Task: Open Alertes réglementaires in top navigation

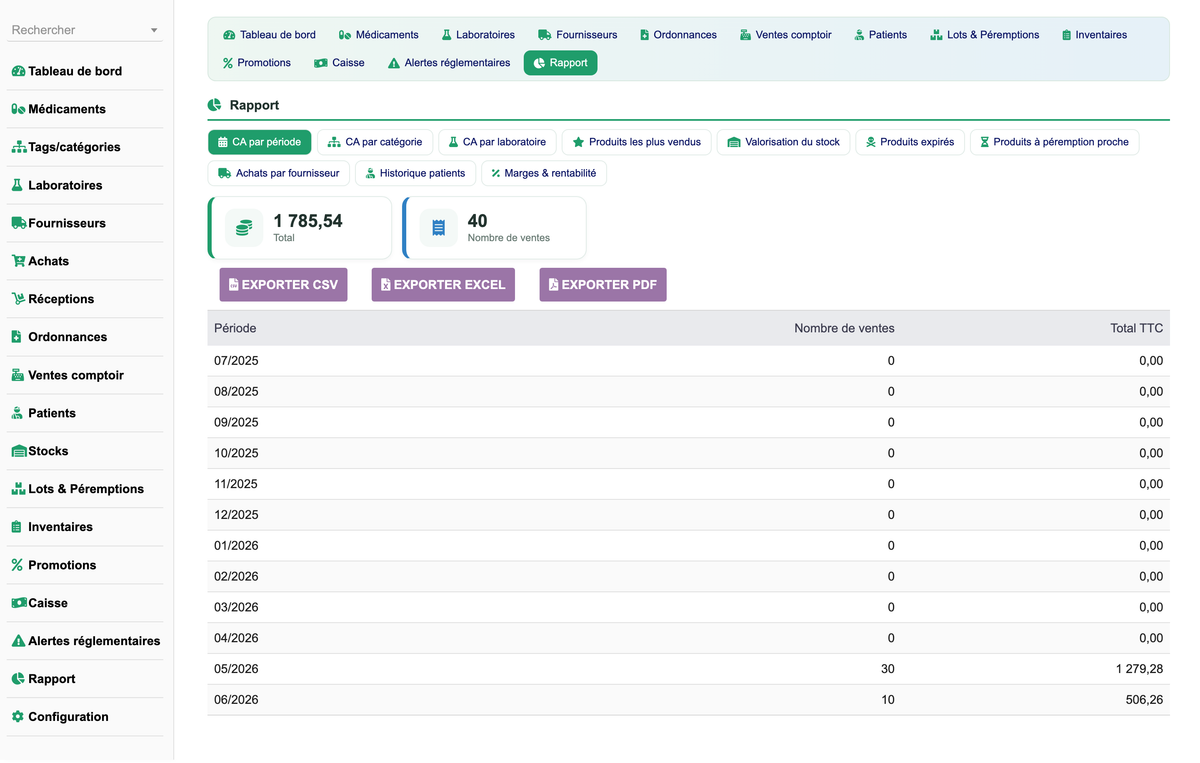Action: [449, 63]
